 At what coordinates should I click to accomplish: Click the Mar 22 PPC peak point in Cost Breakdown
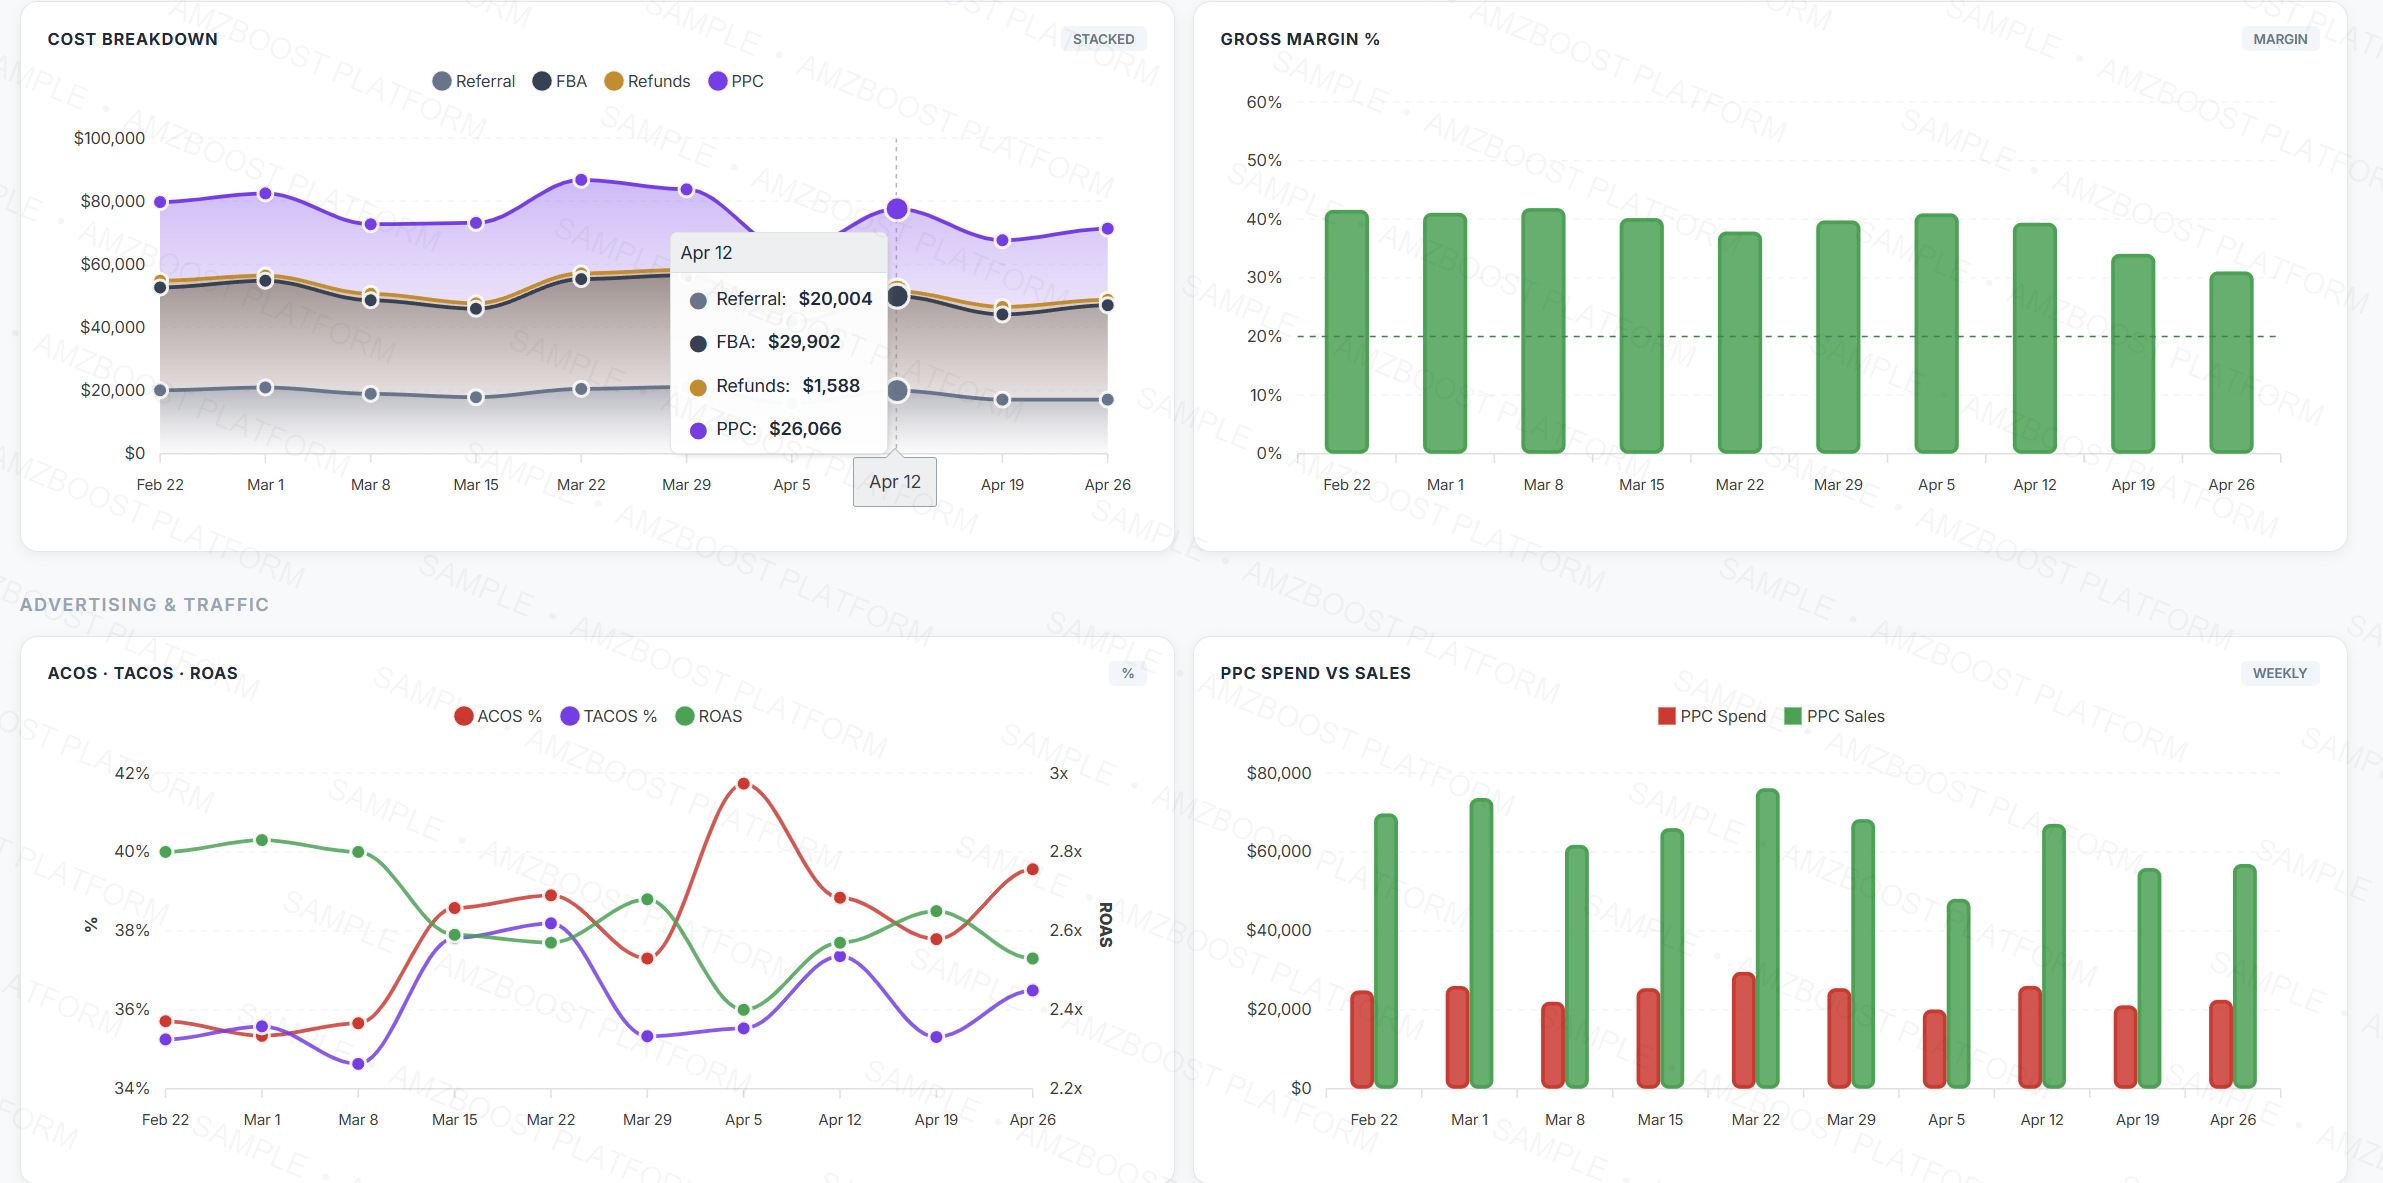pyautogui.click(x=581, y=180)
